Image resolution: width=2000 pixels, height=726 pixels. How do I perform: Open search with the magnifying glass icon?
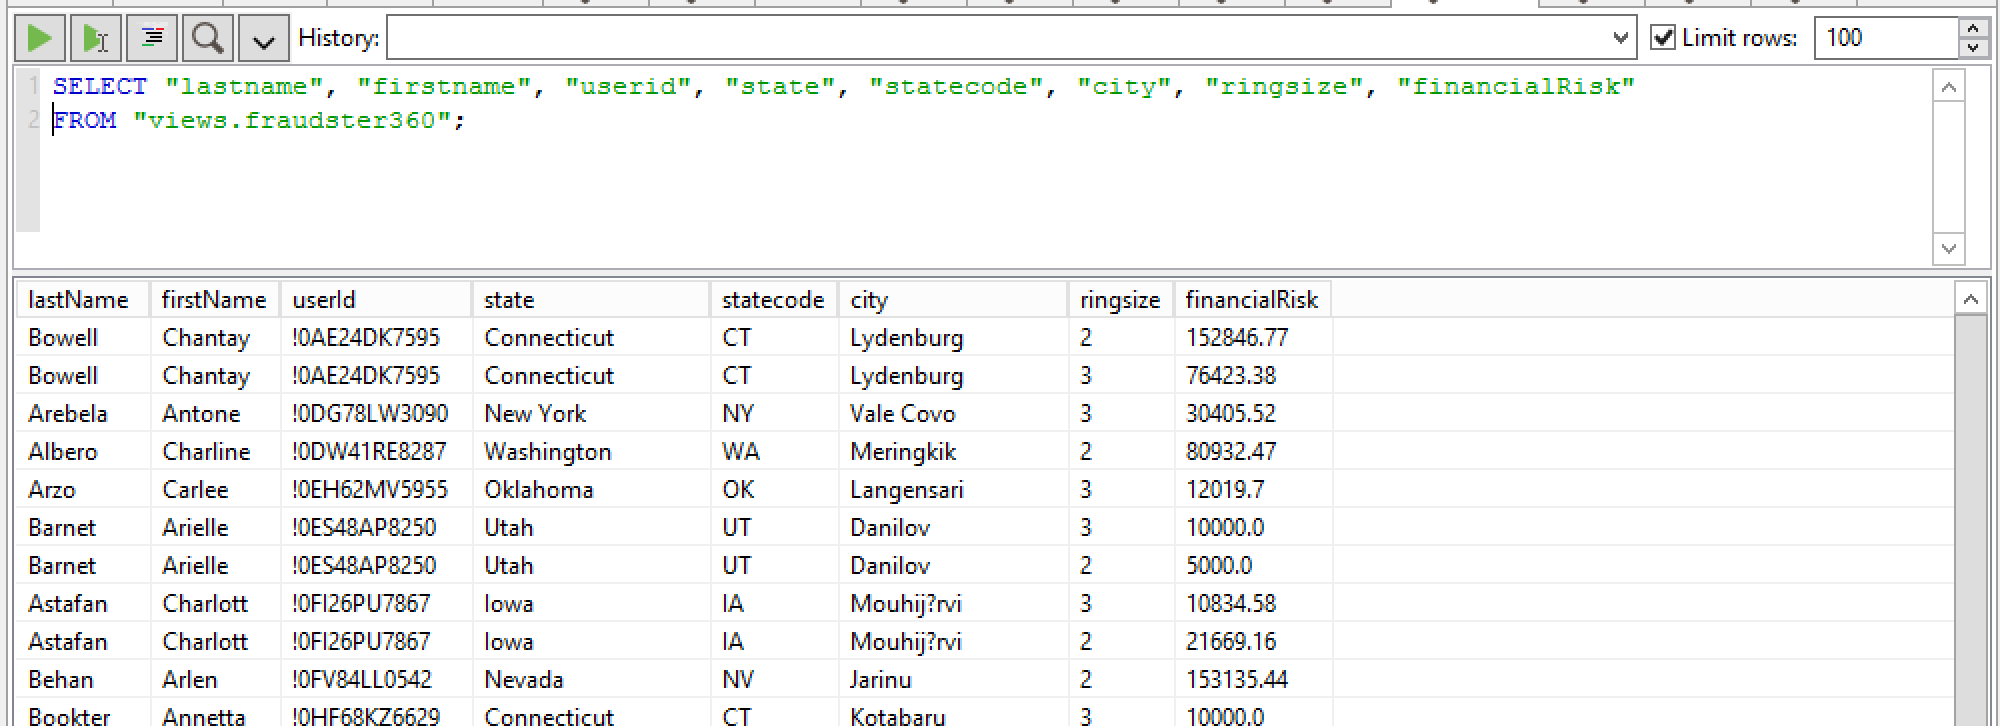coord(208,39)
